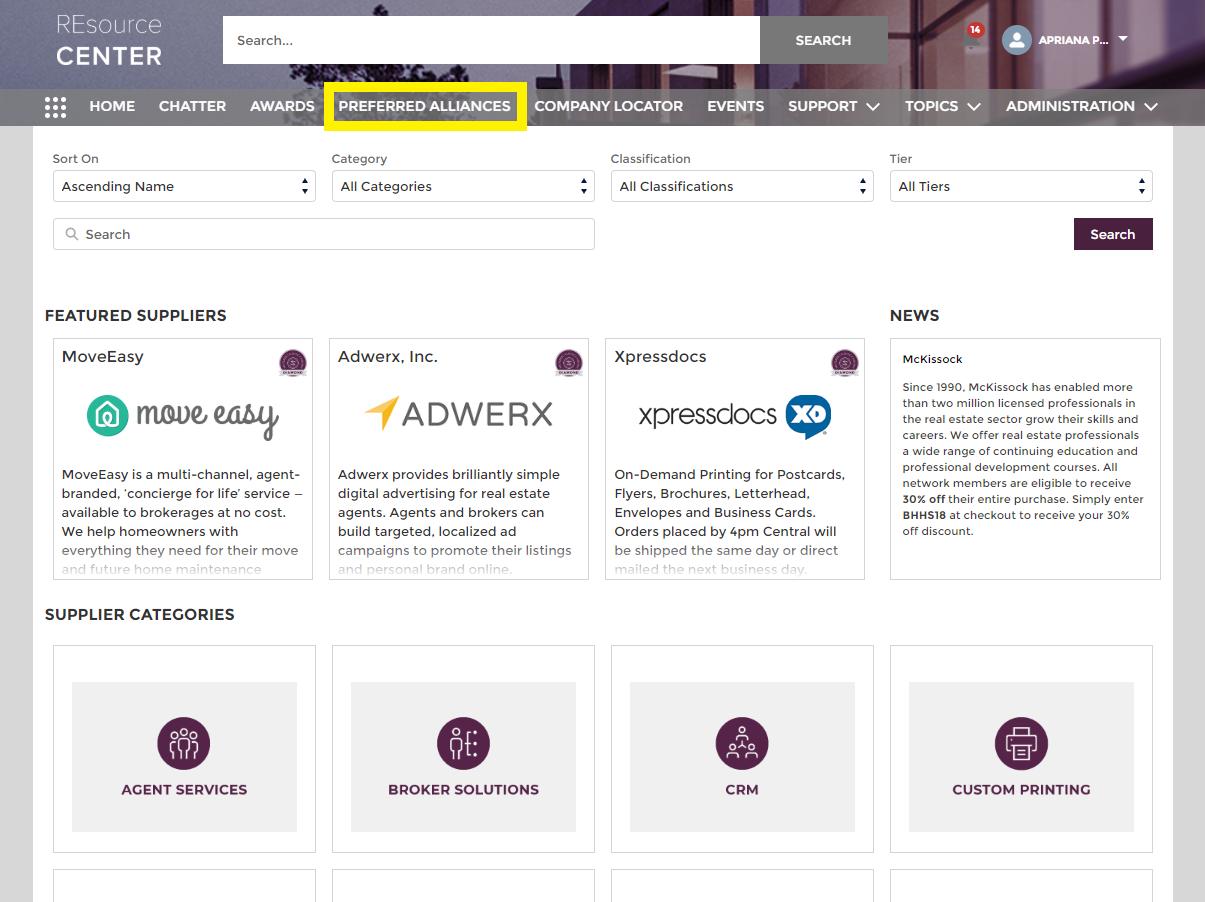Image resolution: width=1205 pixels, height=902 pixels.
Task: Click the APRIANA P... user name
Action: click(1073, 40)
